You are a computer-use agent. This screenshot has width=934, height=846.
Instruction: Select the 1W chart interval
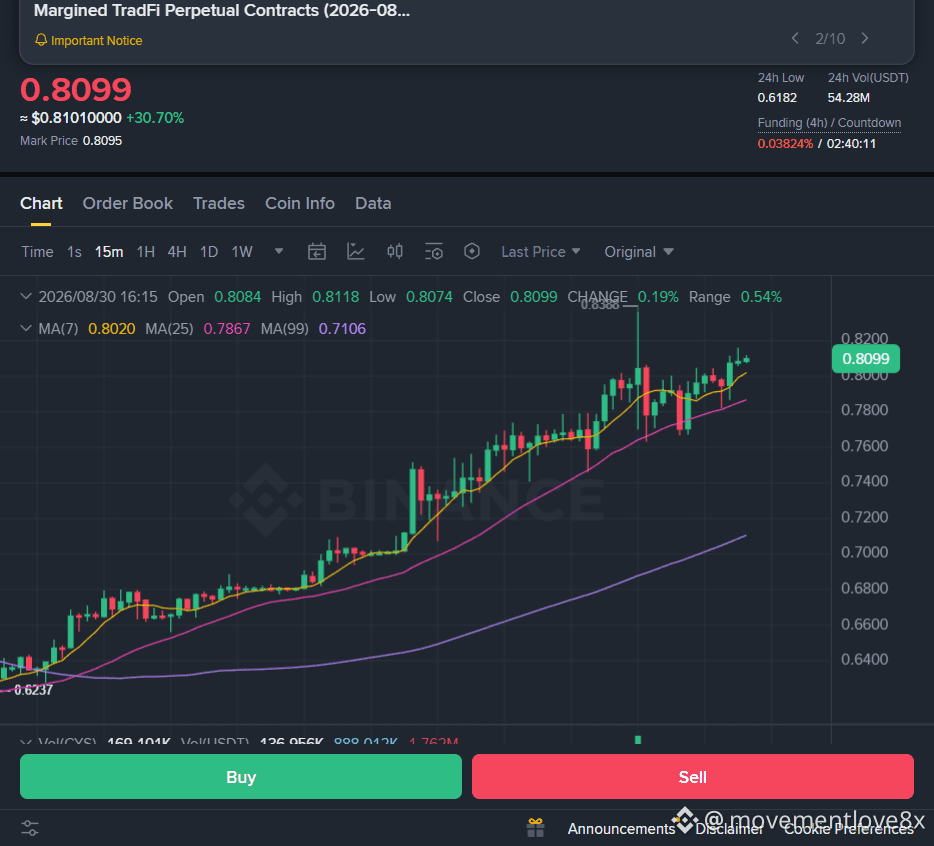pyautogui.click(x=242, y=252)
